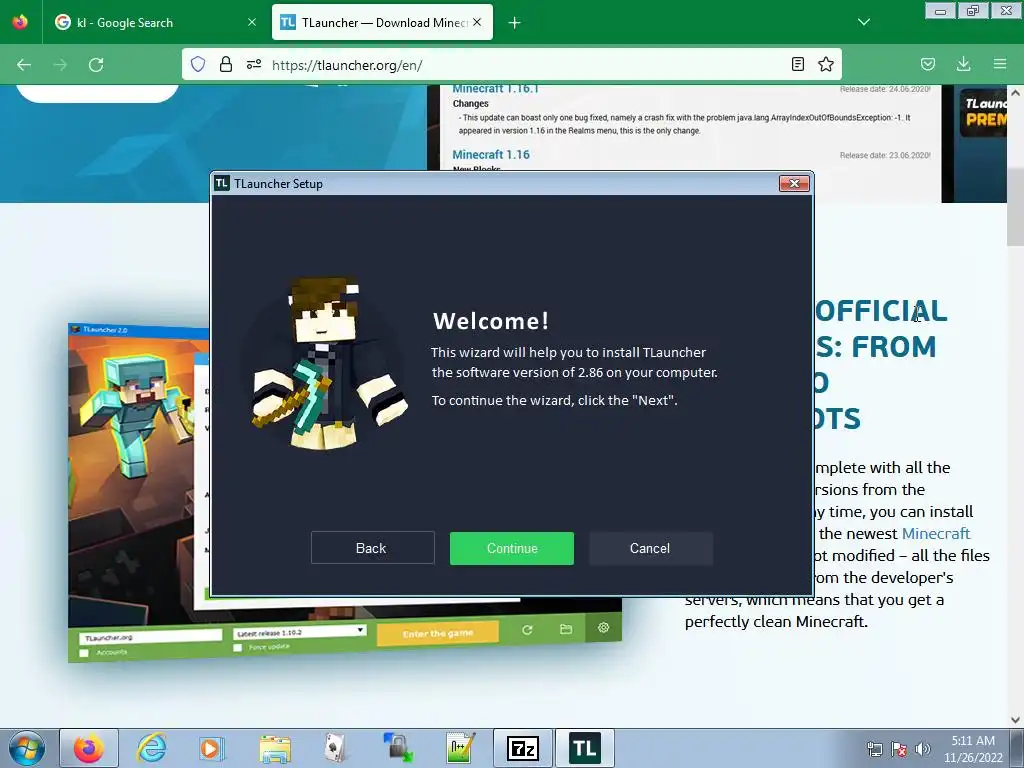Expand the list all tabs chevron
The image size is (1024, 768).
863,22
